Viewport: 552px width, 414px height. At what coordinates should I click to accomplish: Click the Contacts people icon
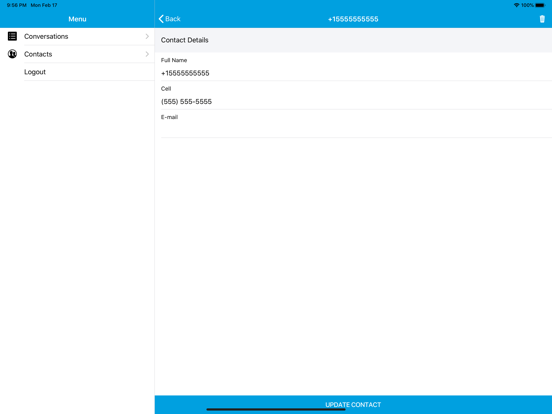click(12, 54)
